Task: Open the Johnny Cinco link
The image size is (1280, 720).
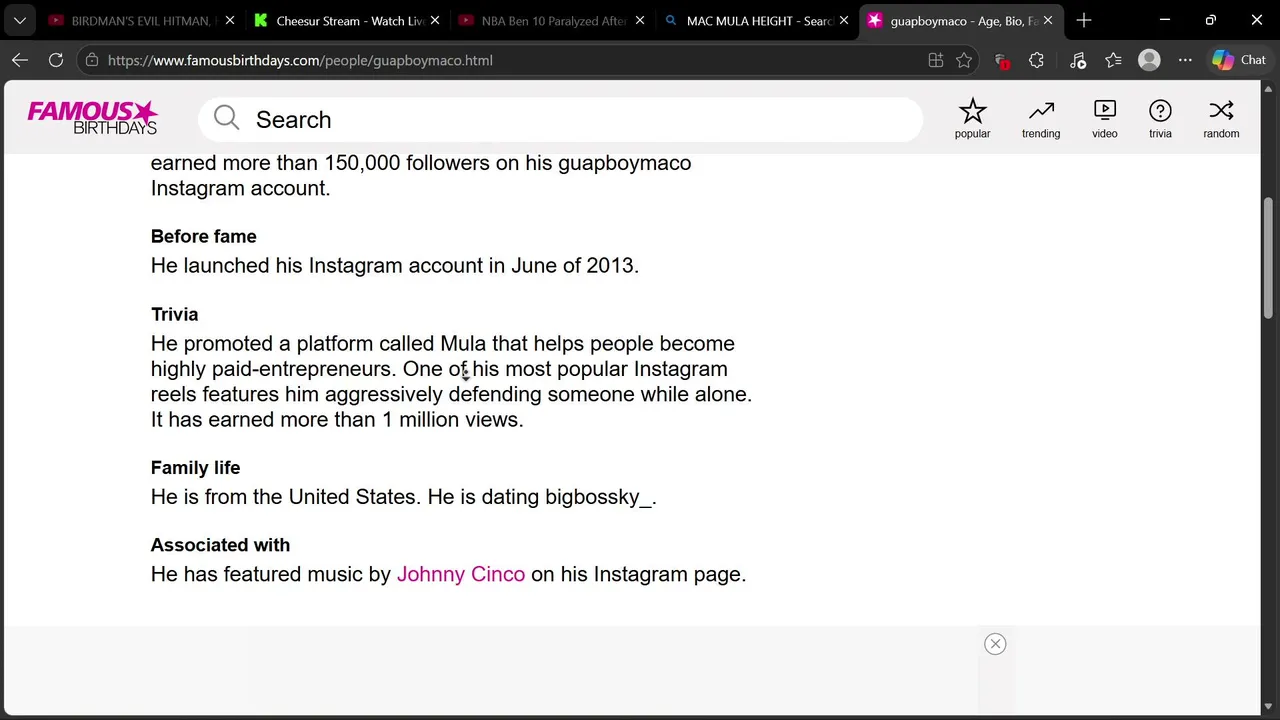Action: tap(460, 574)
